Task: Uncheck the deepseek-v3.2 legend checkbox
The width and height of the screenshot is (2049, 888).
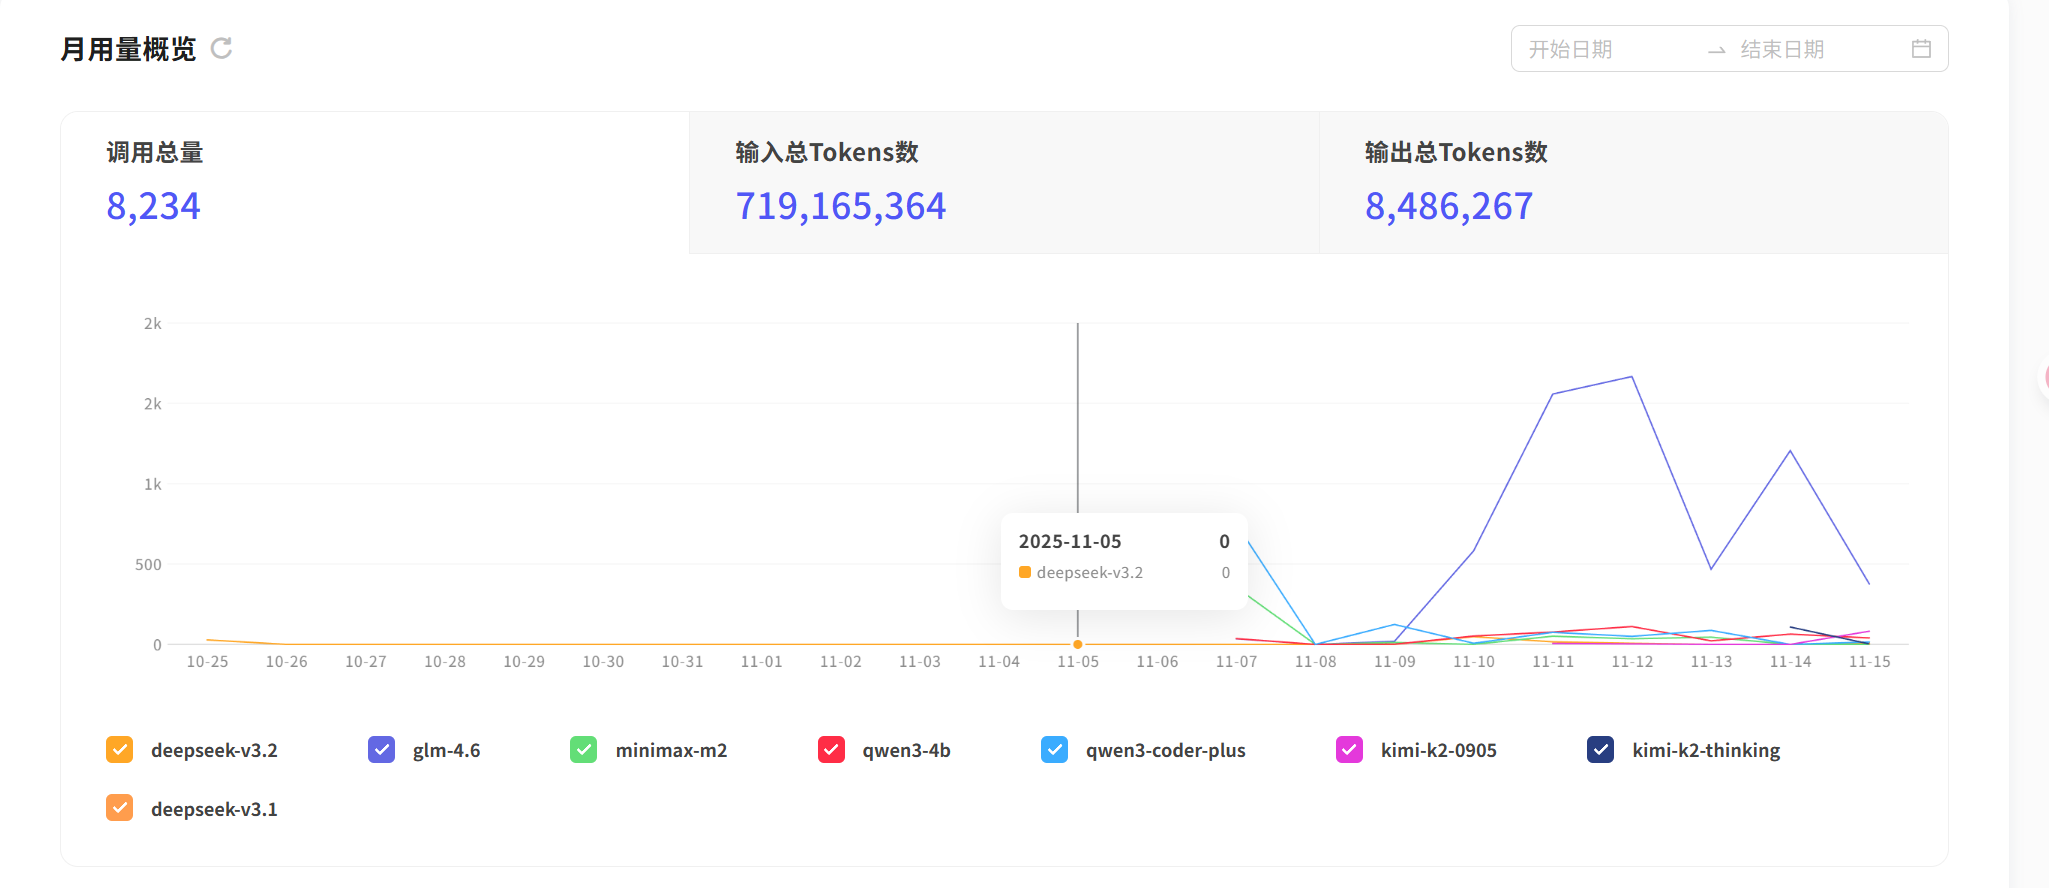Action: pyautogui.click(x=119, y=750)
